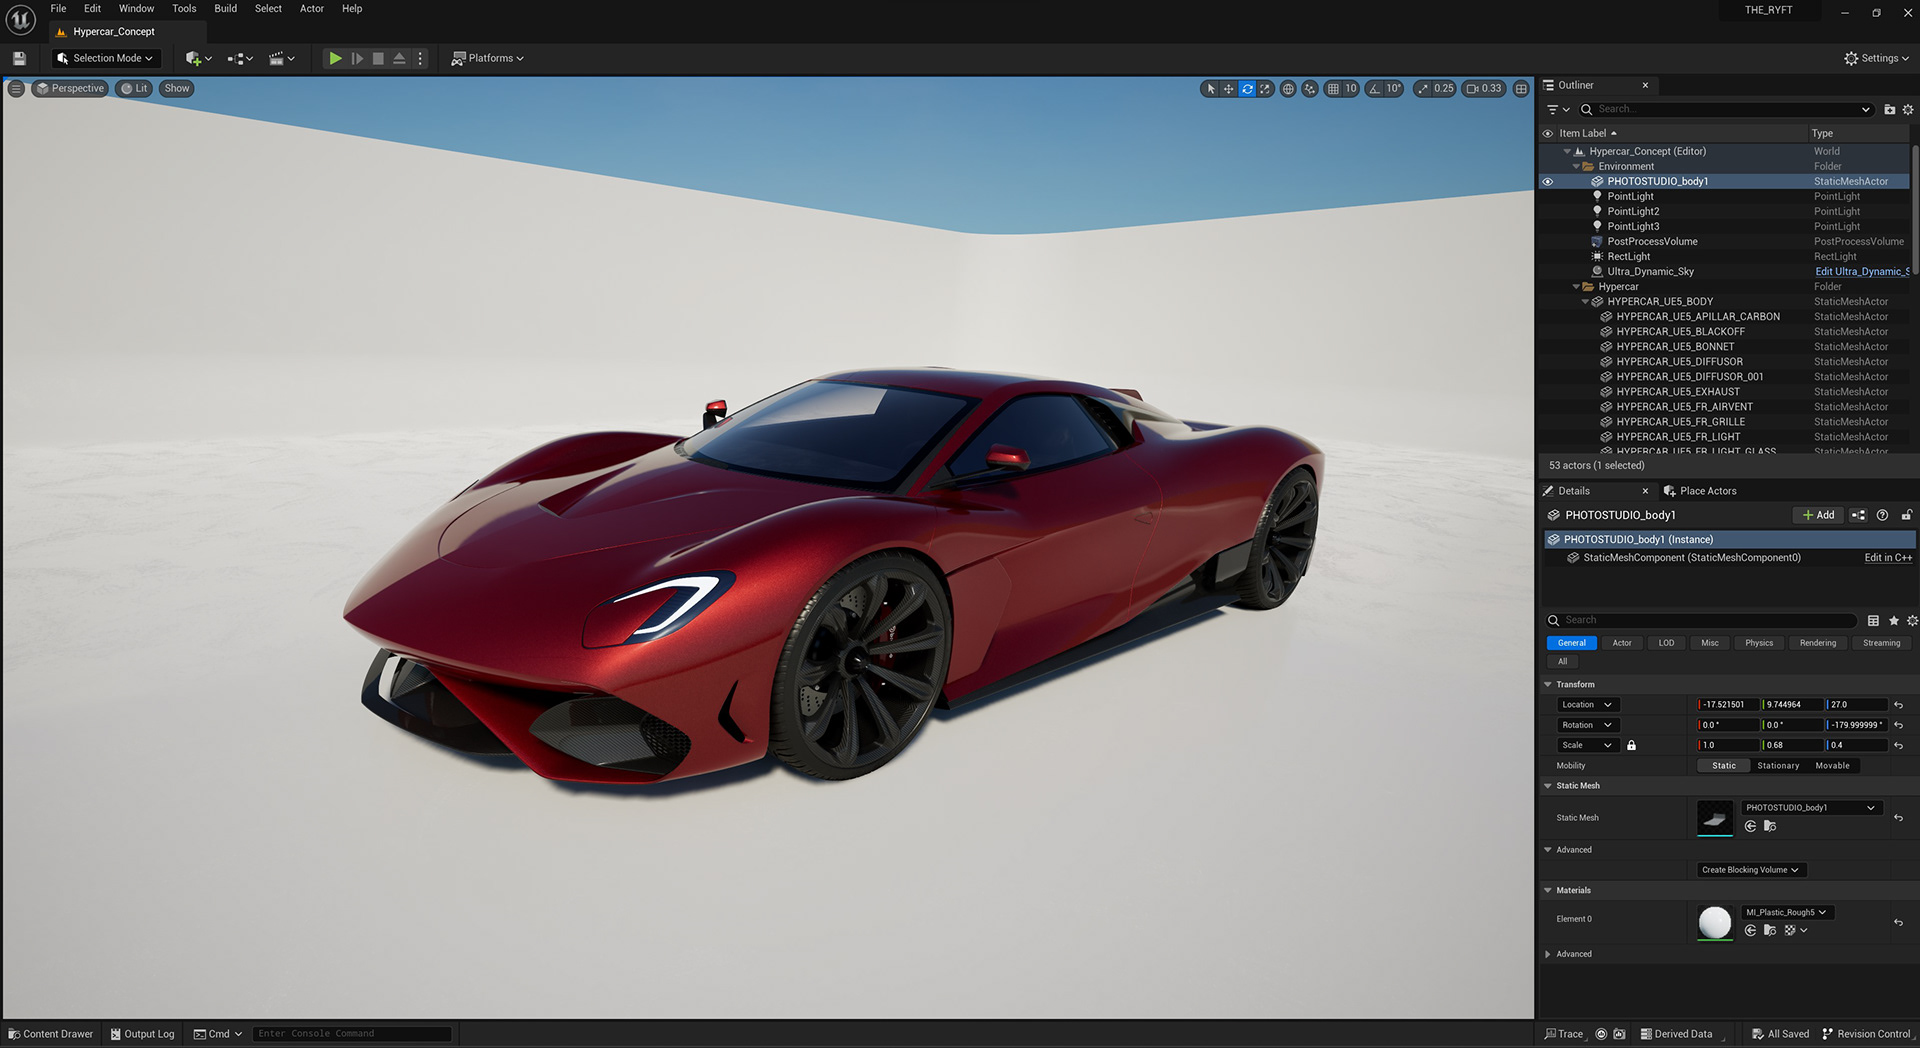
Task: Set mobility to Movable
Action: coord(1832,765)
